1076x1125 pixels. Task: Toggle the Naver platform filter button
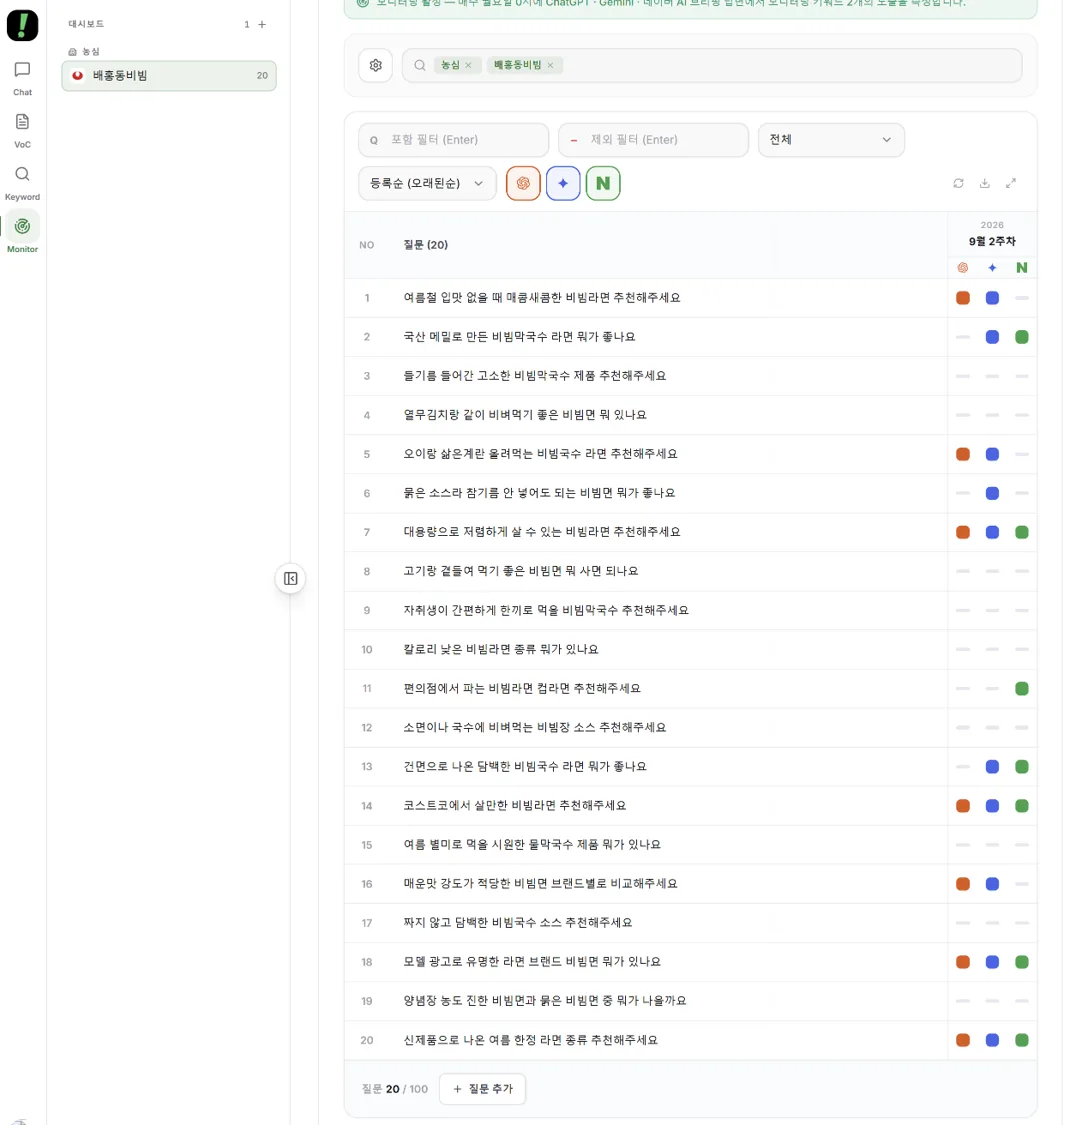click(x=603, y=183)
